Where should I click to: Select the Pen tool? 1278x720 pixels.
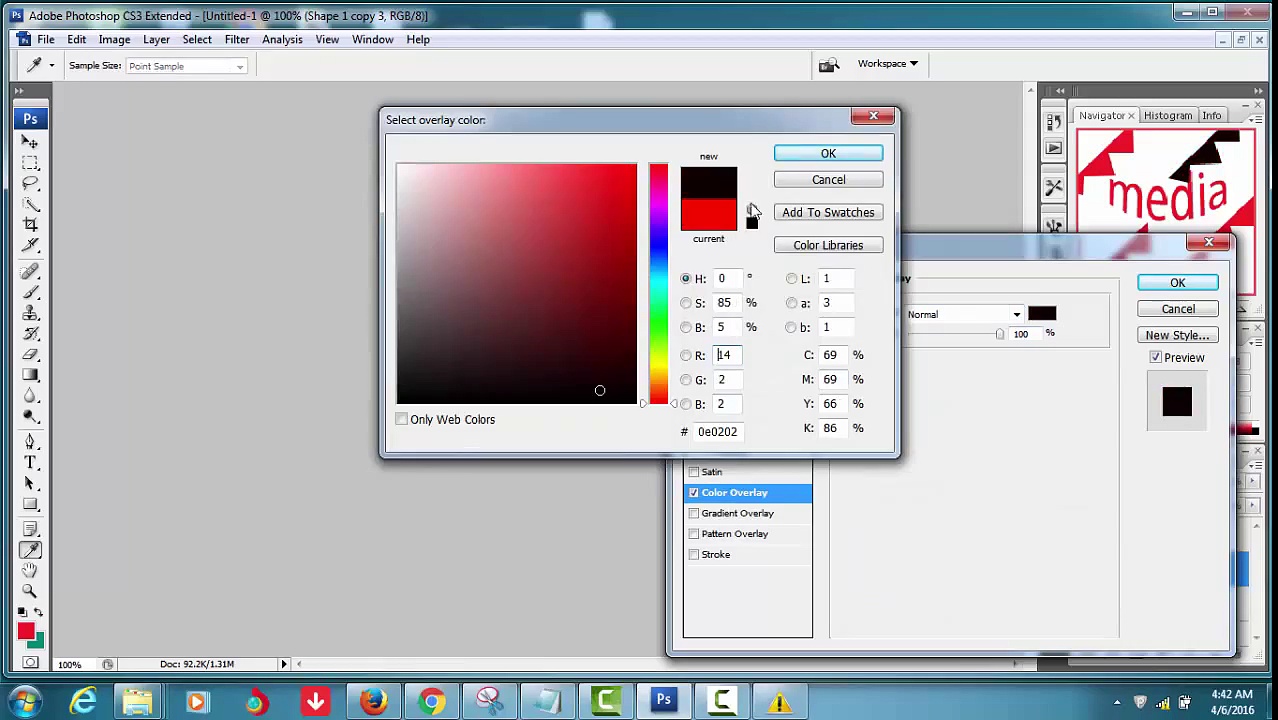[x=30, y=441]
